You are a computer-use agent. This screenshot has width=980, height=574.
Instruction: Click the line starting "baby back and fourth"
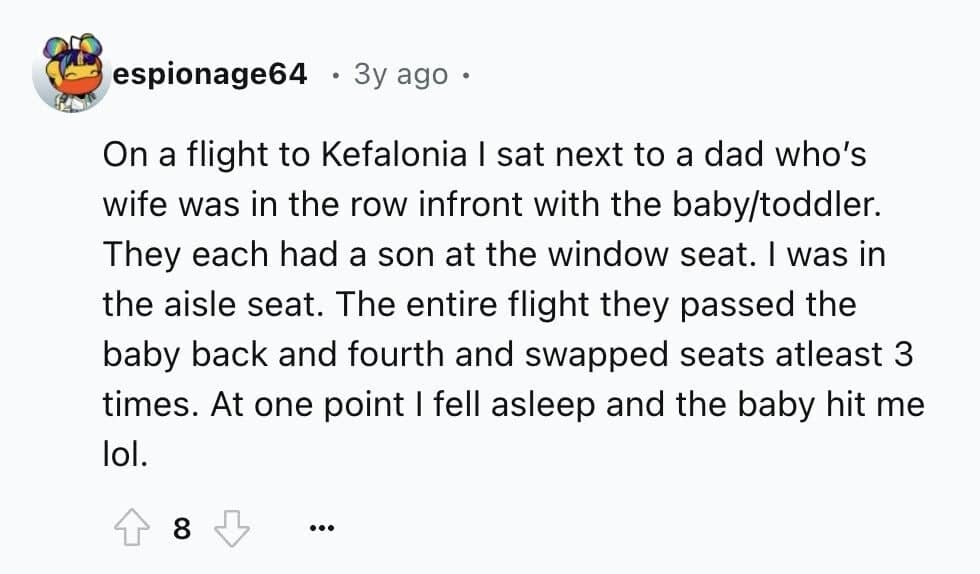(x=509, y=356)
